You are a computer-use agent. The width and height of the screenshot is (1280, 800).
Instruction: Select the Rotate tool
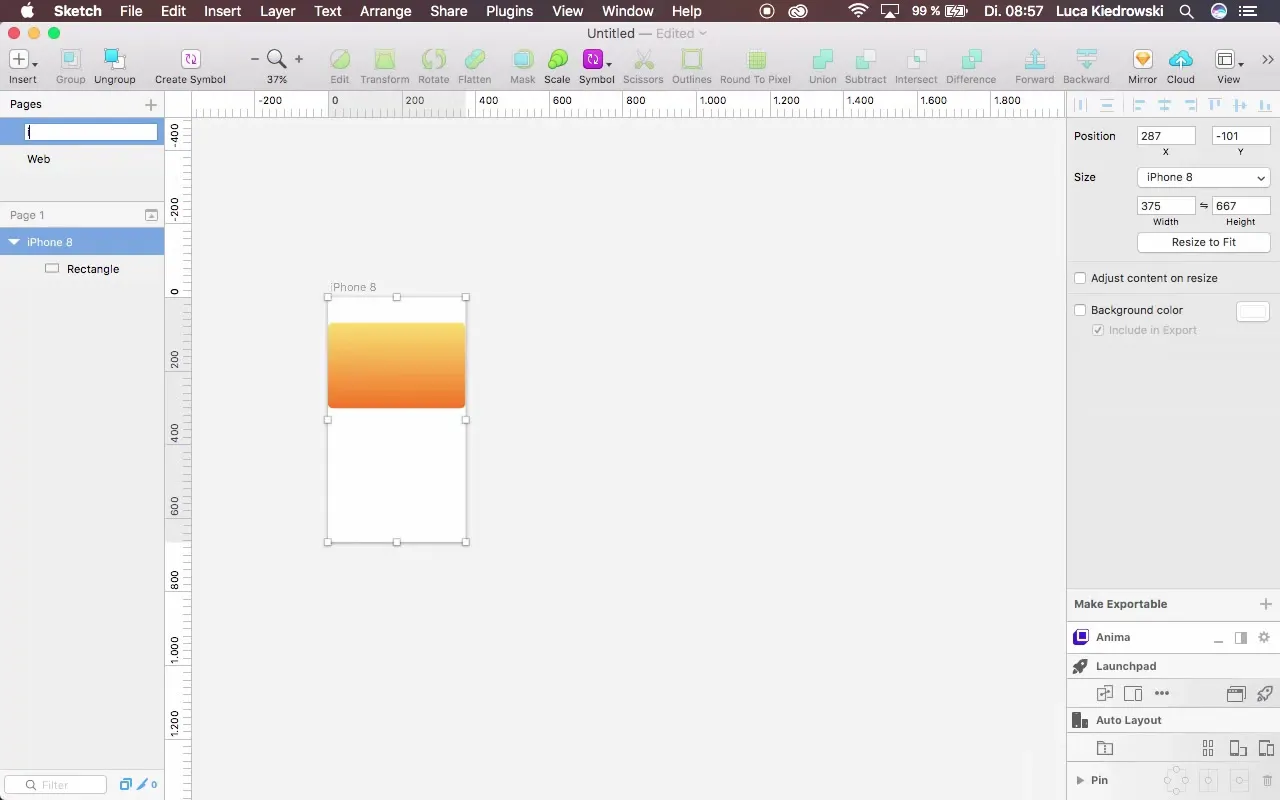[x=434, y=60]
